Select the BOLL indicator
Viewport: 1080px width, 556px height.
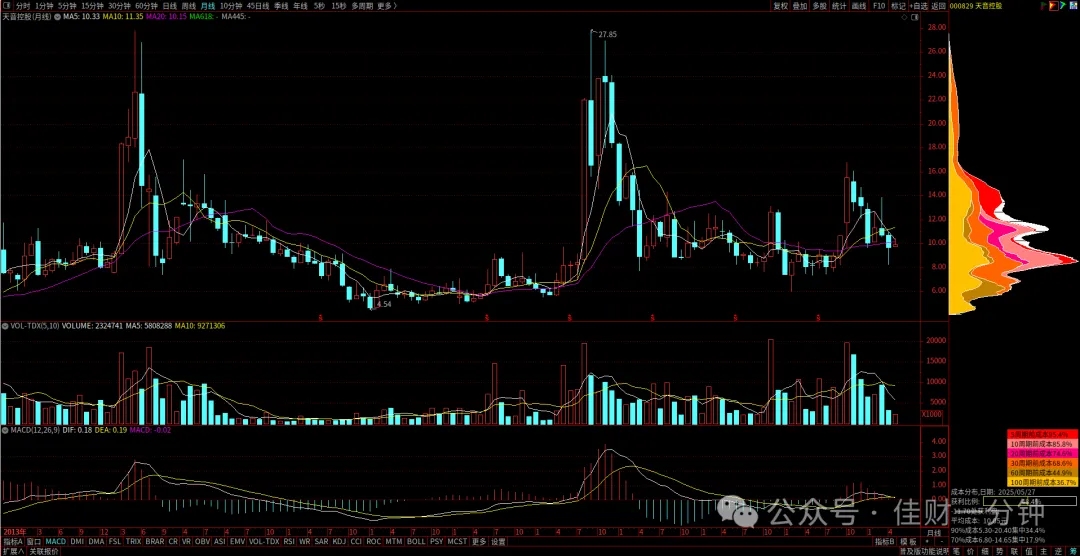coord(416,542)
